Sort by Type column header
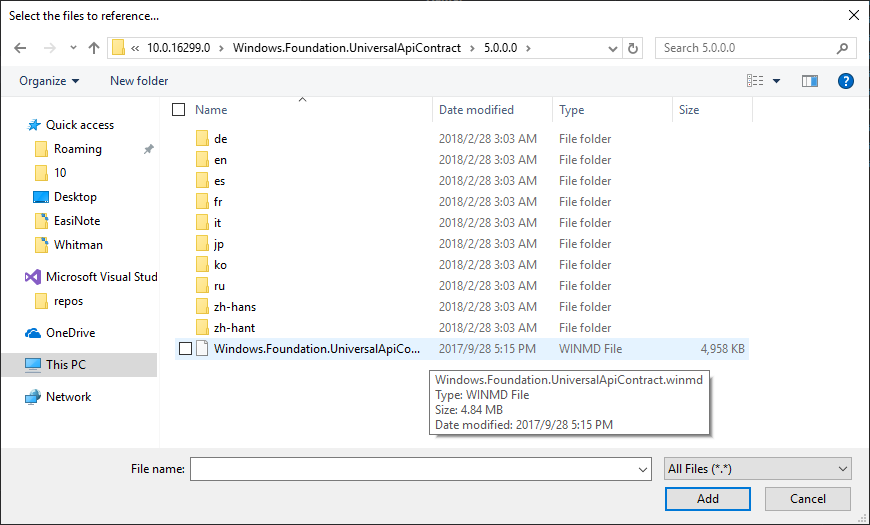 pyautogui.click(x=571, y=110)
